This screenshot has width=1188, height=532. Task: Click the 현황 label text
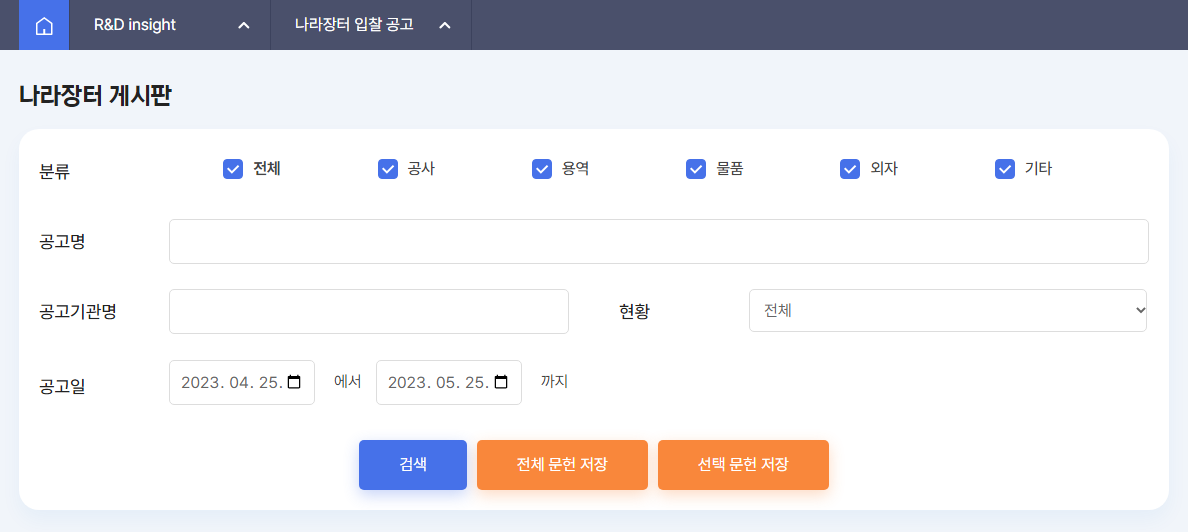(634, 311)
